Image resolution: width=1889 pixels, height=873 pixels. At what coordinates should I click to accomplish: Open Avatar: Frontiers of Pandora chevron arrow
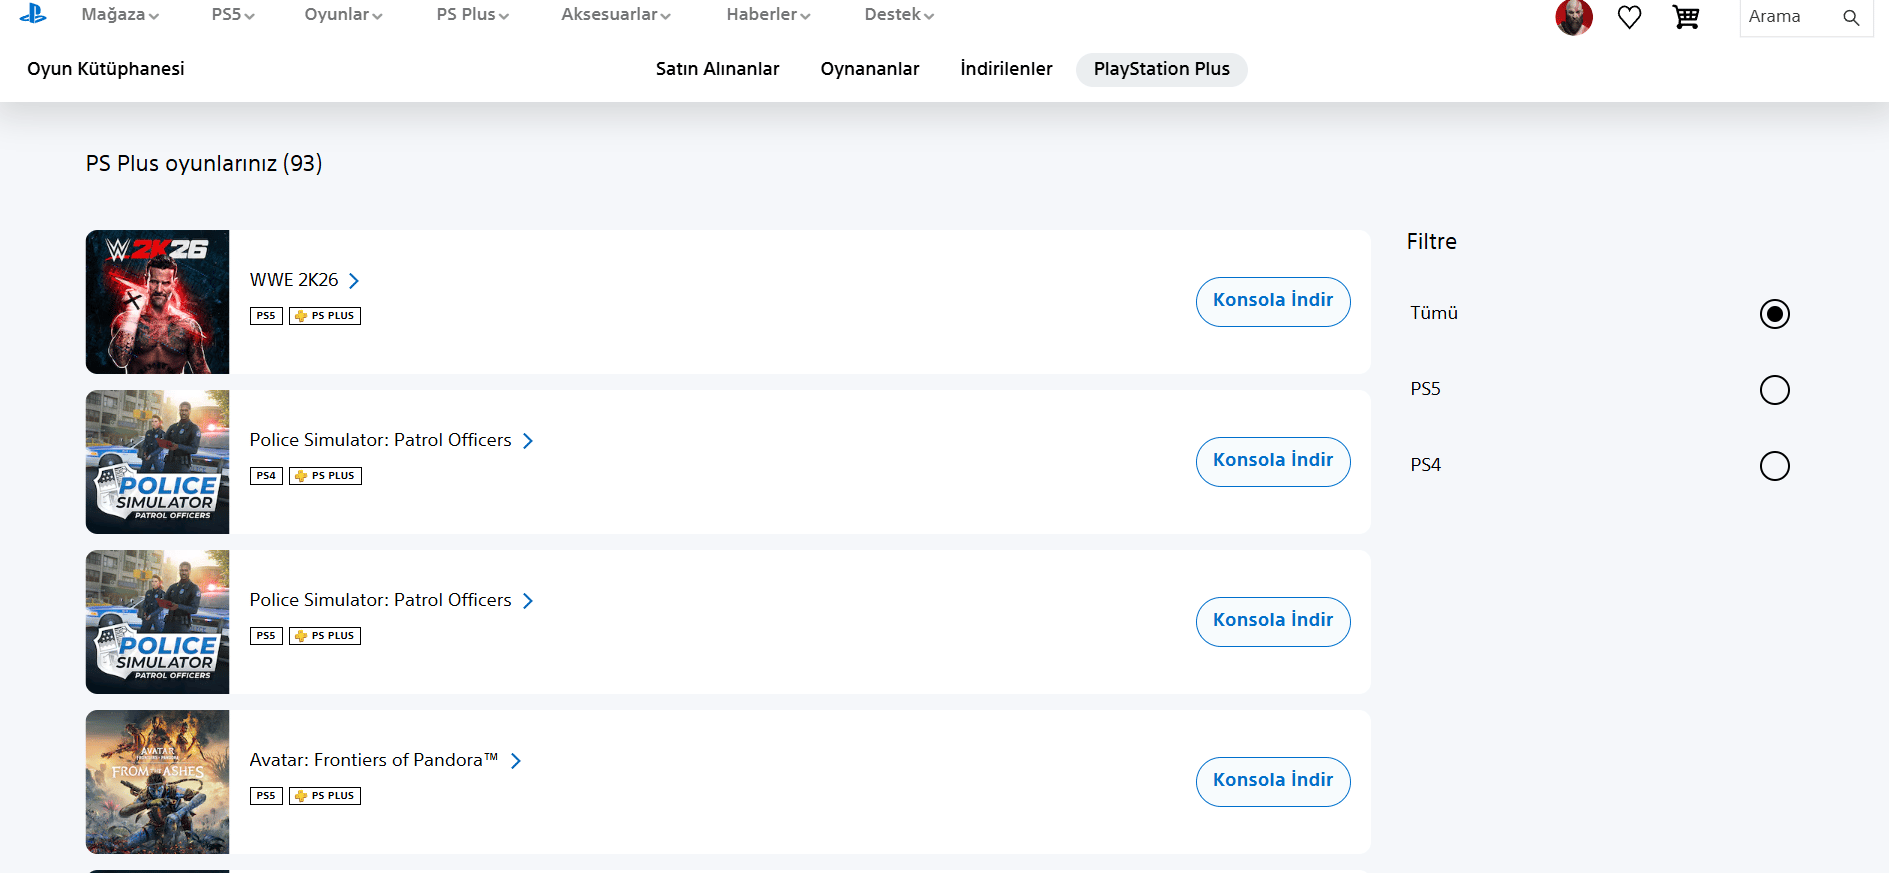pyautogui.click(x=516, y=761)
